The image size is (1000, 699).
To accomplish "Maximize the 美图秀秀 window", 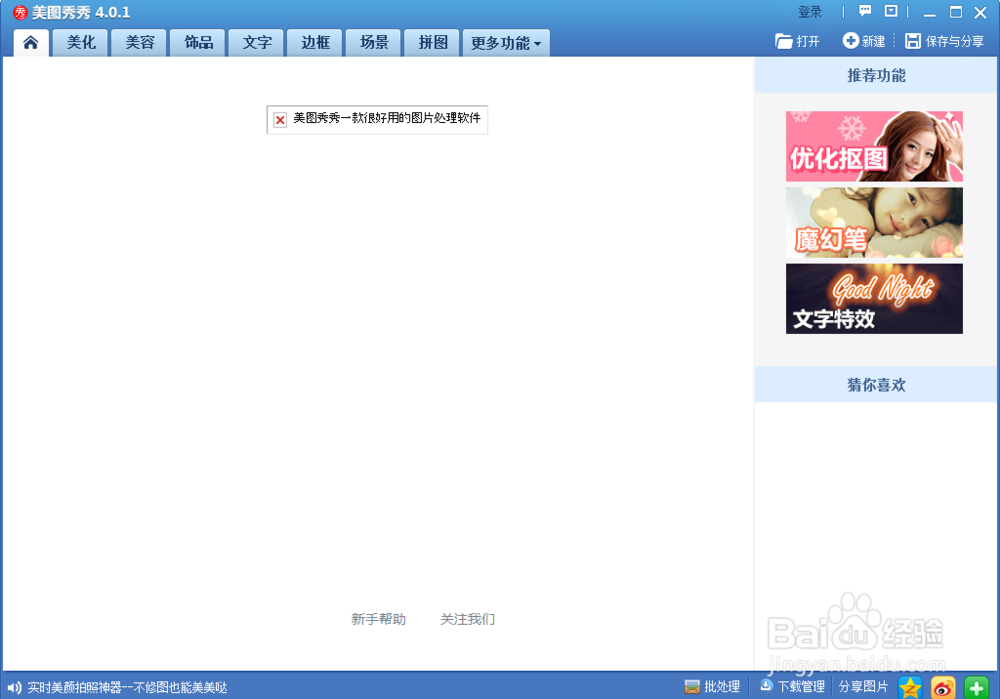I will 955,12.
